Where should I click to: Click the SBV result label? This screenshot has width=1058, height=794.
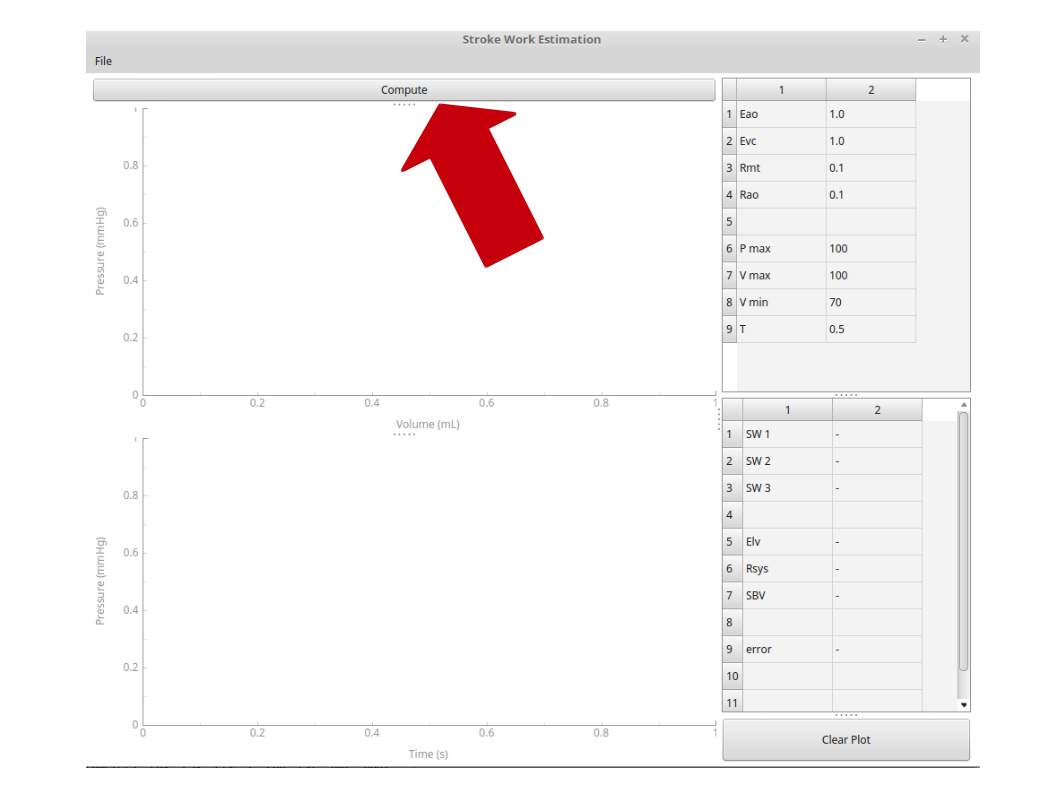point(787,596)
